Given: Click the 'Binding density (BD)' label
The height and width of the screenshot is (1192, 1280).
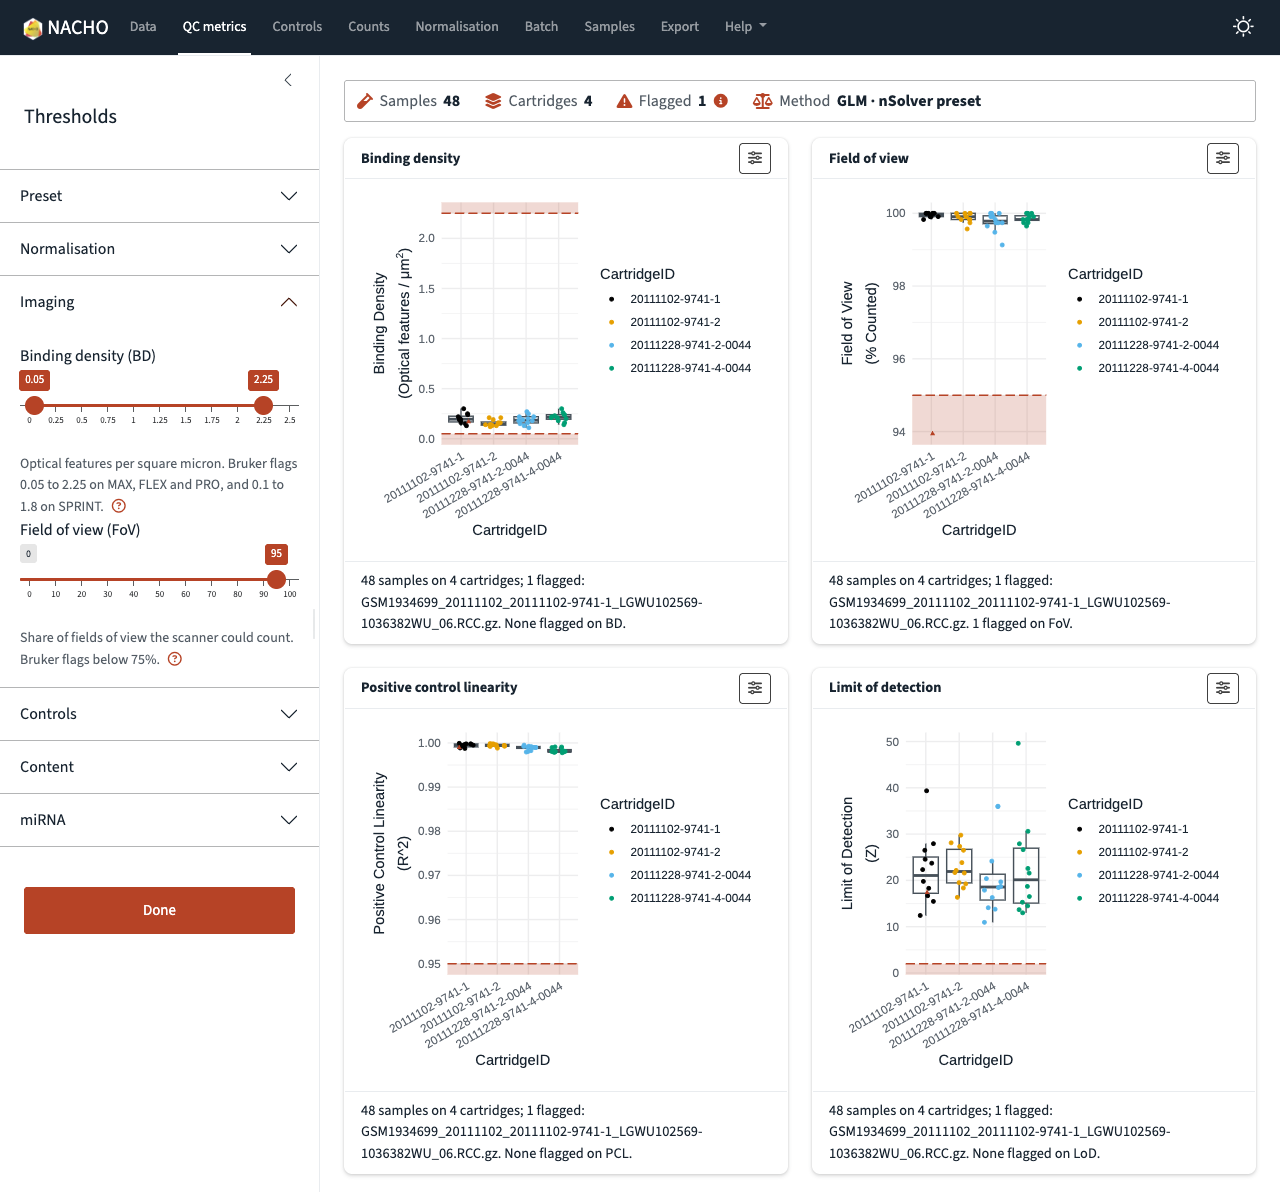Looking at the screenshot, I should point(88,356).
